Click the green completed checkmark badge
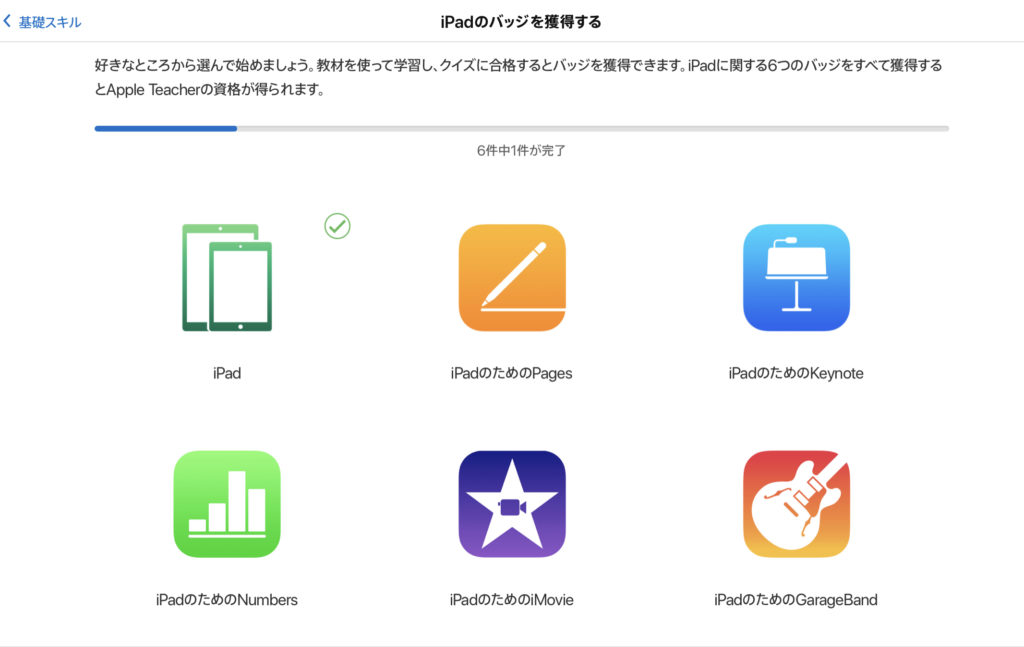Screen dimensions: 1024x647 [338, 226]
